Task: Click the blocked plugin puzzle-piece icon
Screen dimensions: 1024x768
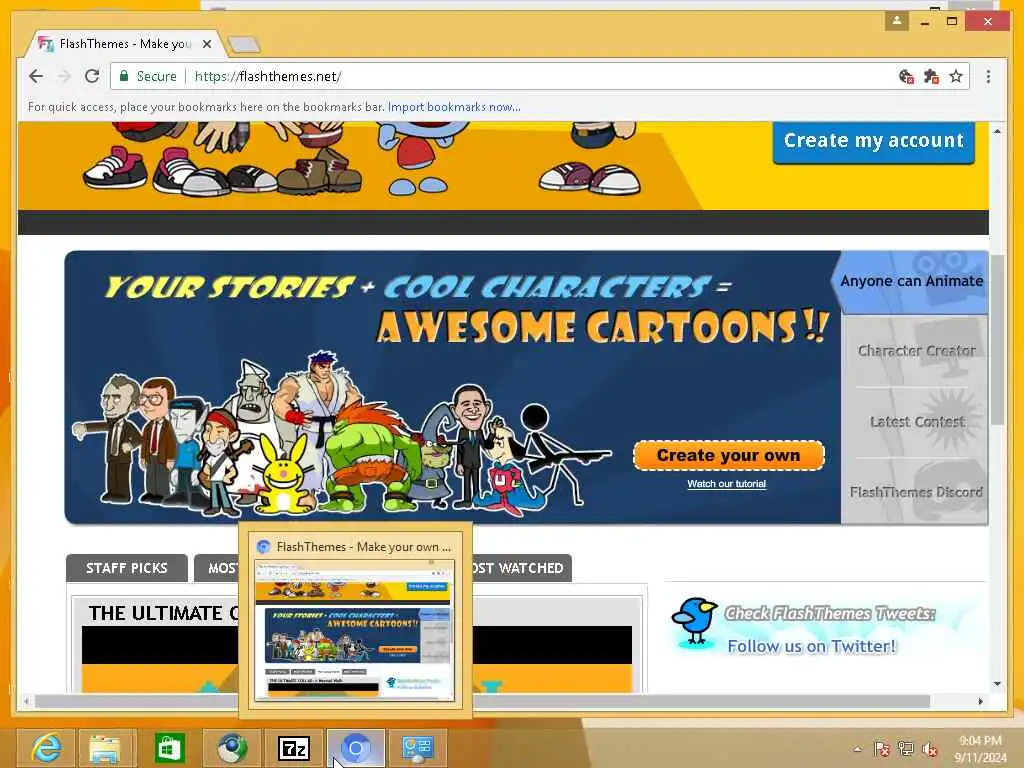Action: point(931,76)
